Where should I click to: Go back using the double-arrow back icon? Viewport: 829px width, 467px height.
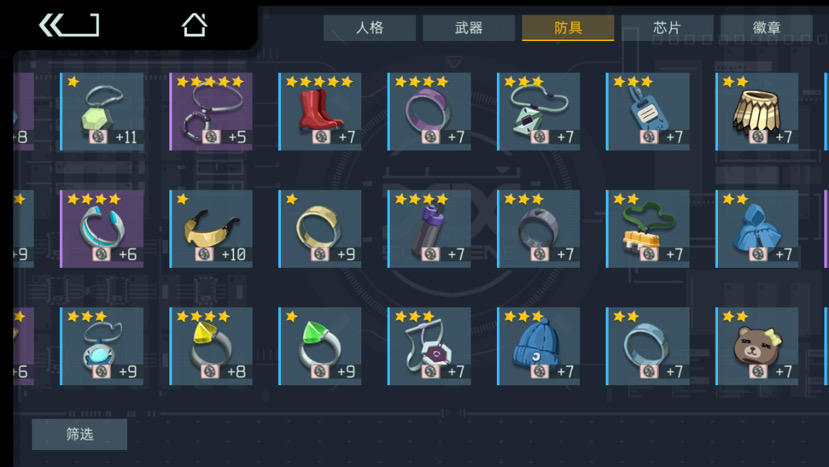coord(69,25)
